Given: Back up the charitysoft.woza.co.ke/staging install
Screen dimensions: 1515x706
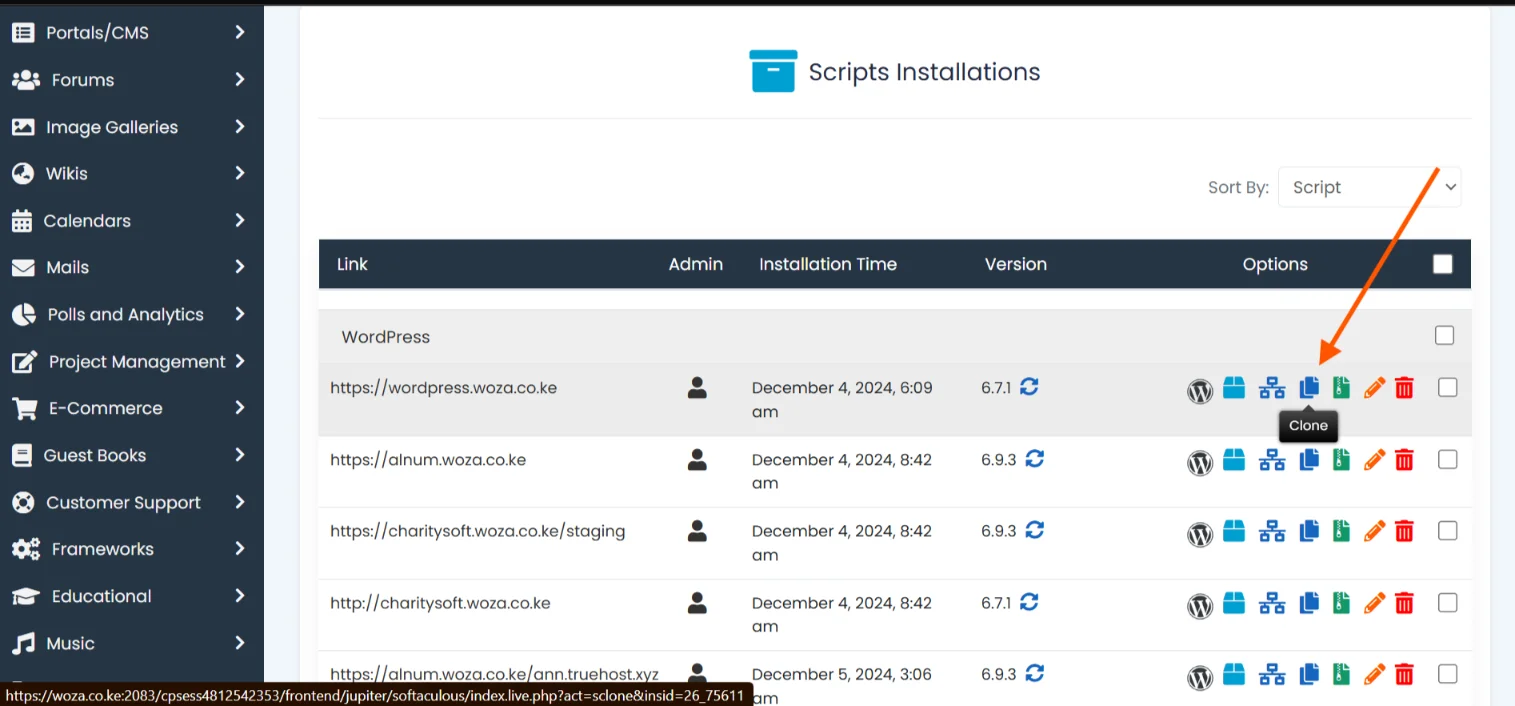Looking at the screenshot, I should tap(1340, 531).
